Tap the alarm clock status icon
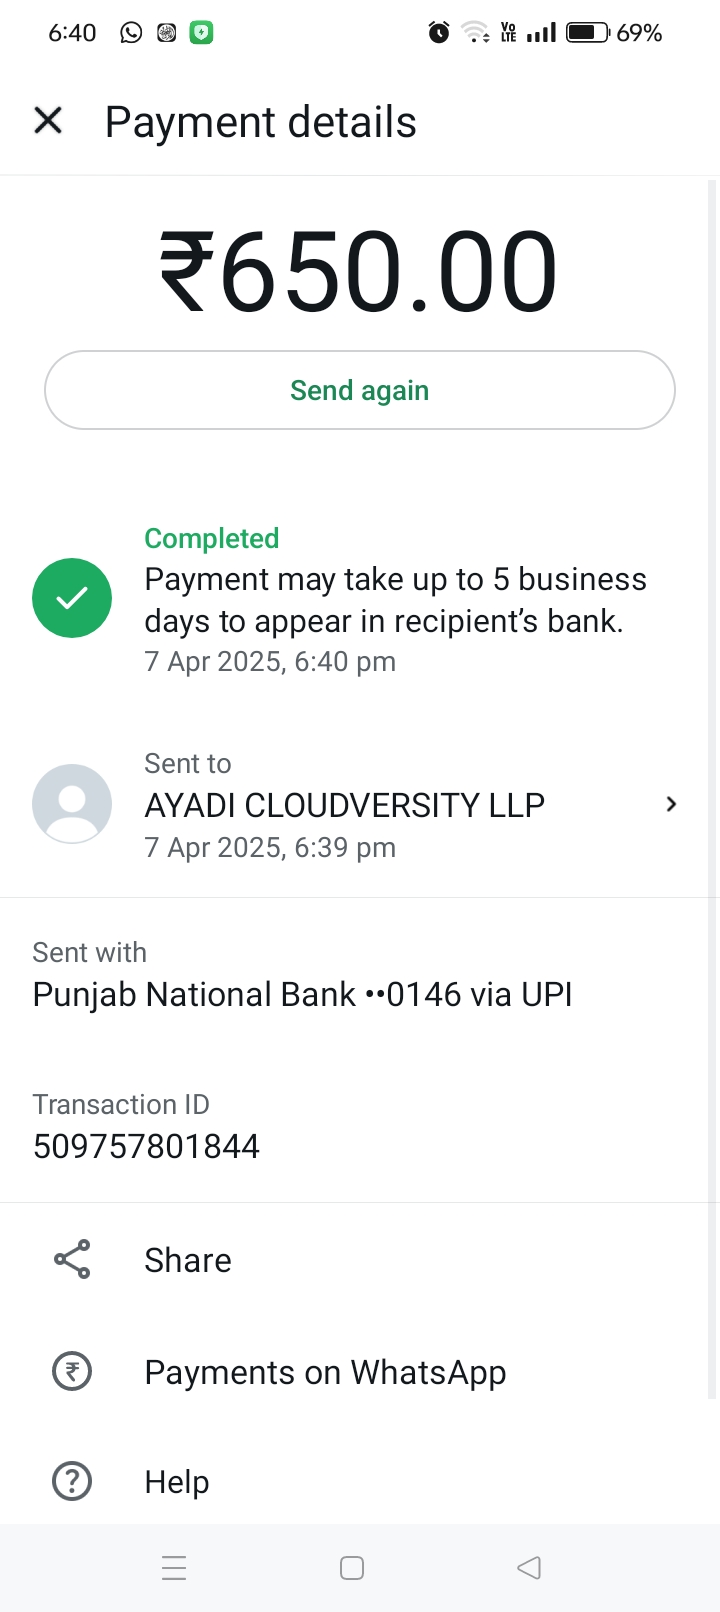 click(x=439, y=33)
